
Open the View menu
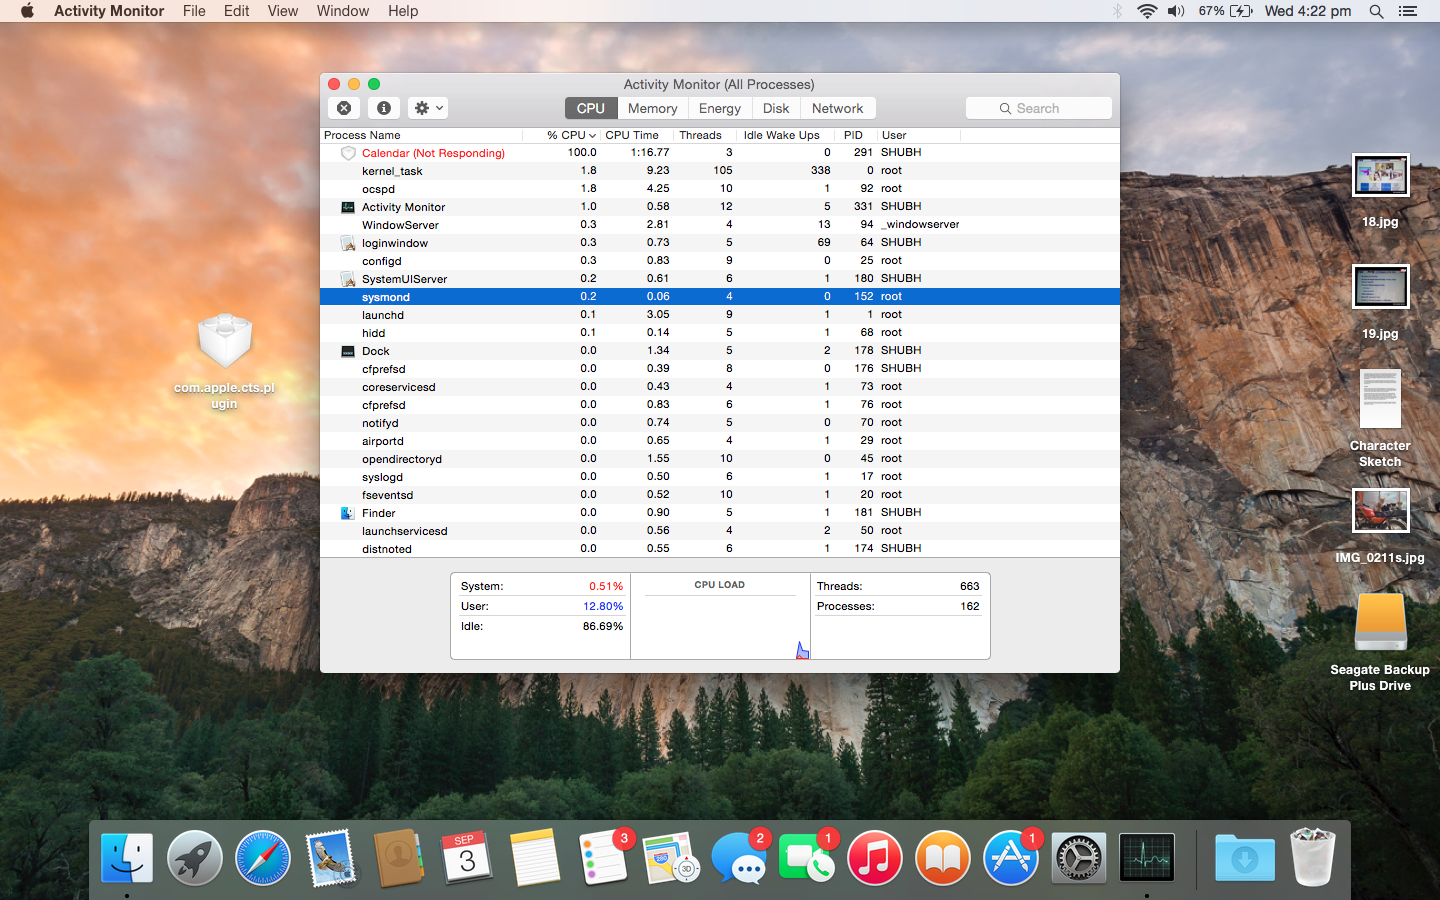coord(283,11)
